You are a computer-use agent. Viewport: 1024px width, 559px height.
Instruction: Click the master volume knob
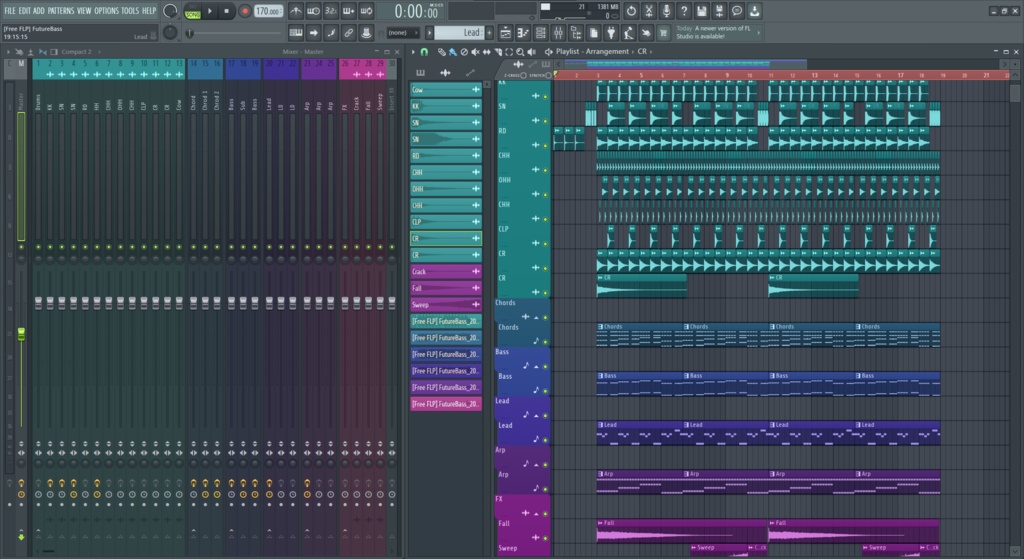coord(170,10)
